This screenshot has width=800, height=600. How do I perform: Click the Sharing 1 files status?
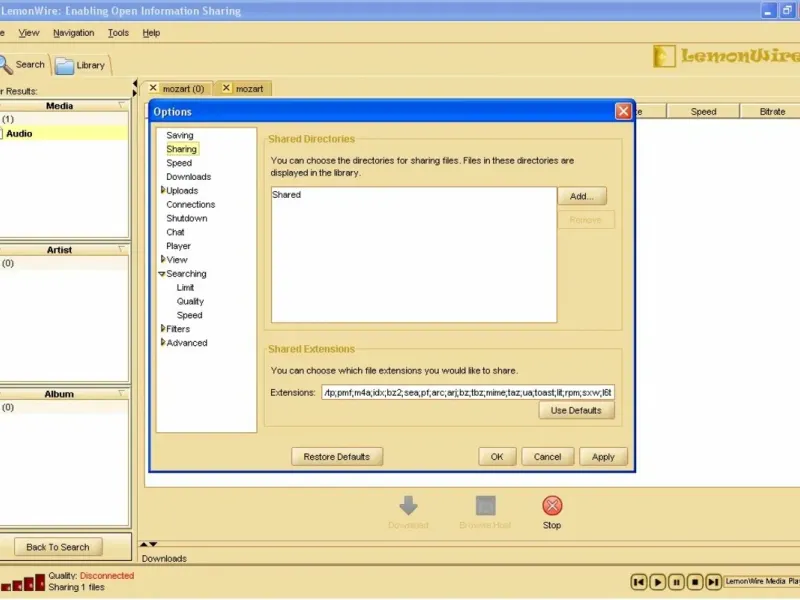tap(77, 587)
